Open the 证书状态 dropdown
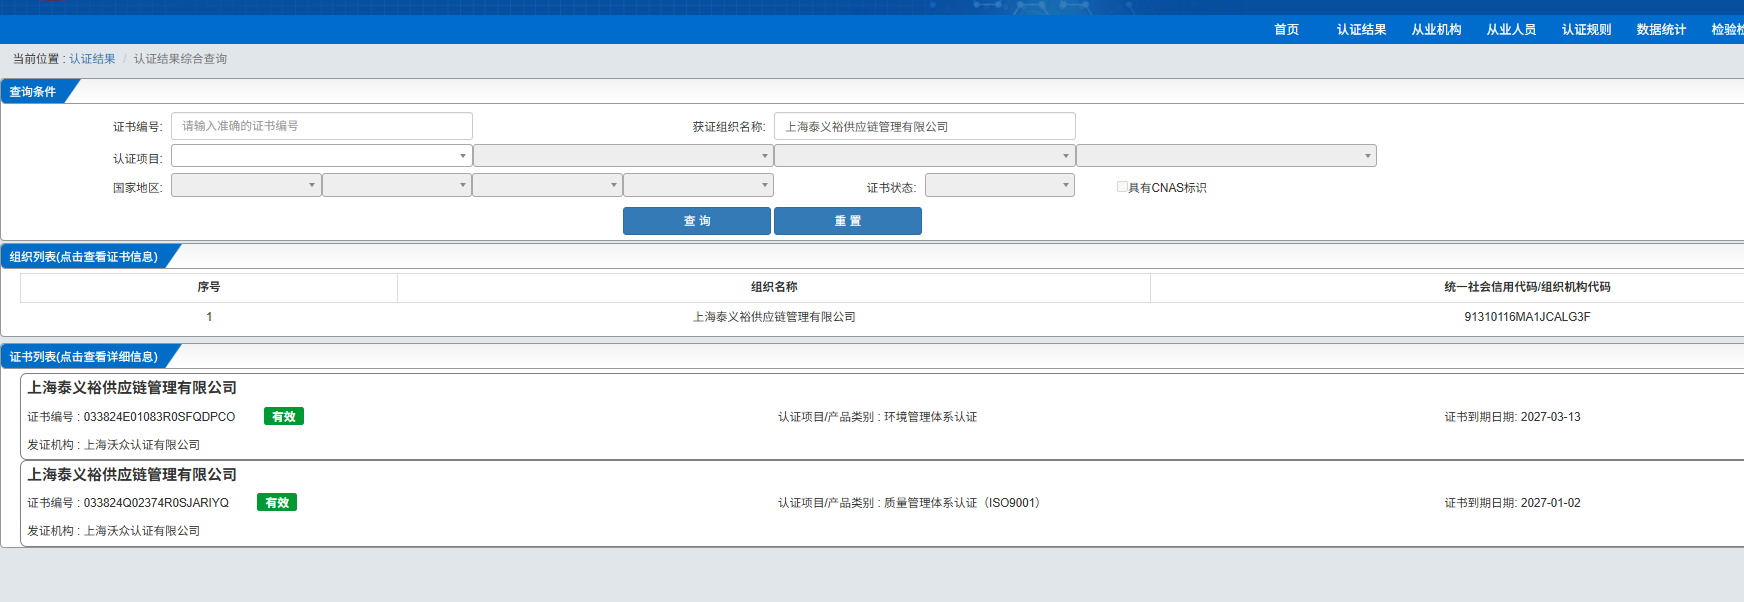Image resolution: width=1744 pixels, height=602 pixels. (1000, 185)
